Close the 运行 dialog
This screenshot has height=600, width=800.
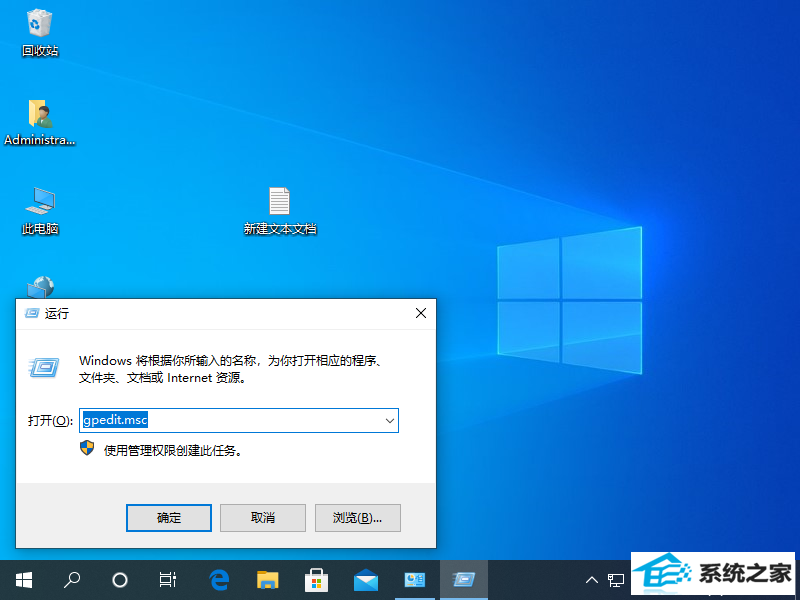pyautogui.click(x=421, y=313)
